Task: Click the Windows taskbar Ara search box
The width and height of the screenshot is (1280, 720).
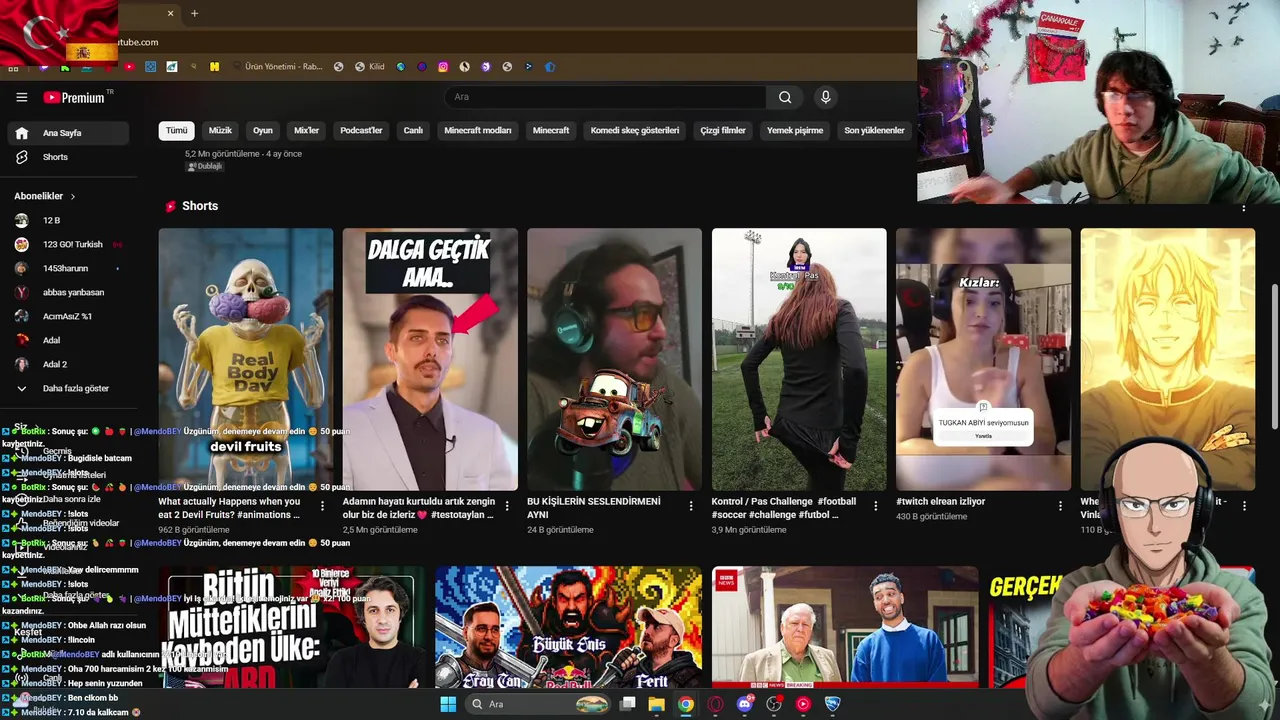Action: click(540, 704)
